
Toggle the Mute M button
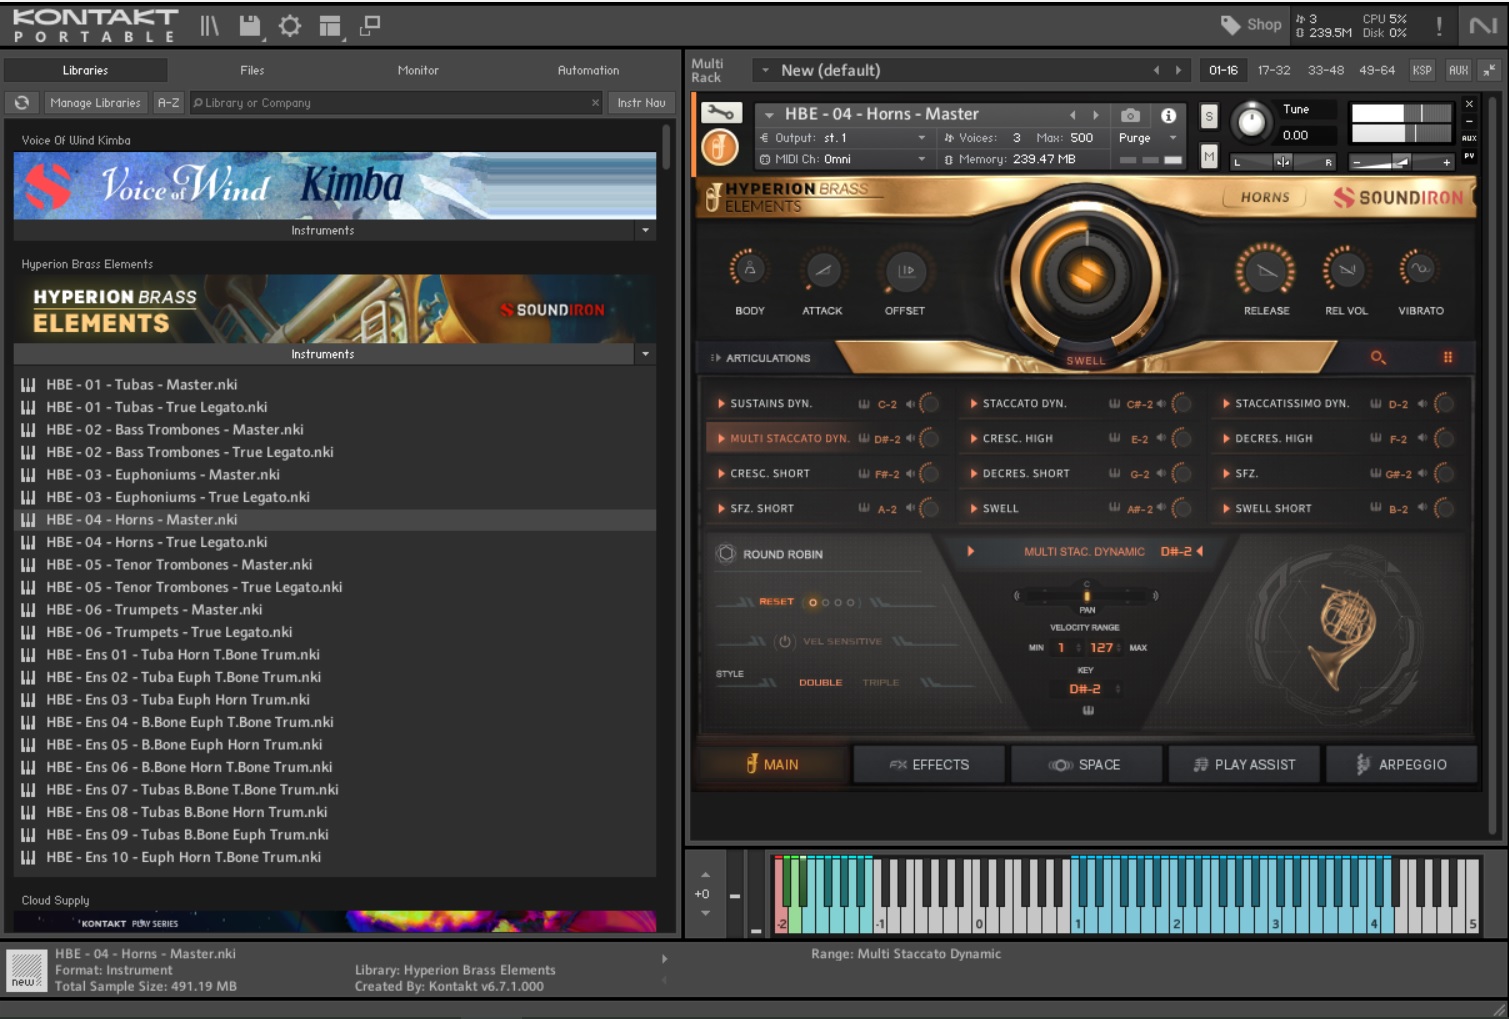pos(1209,156)
